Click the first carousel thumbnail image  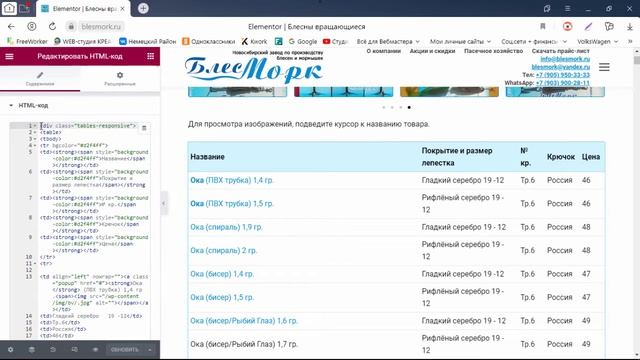pos(238,92)
